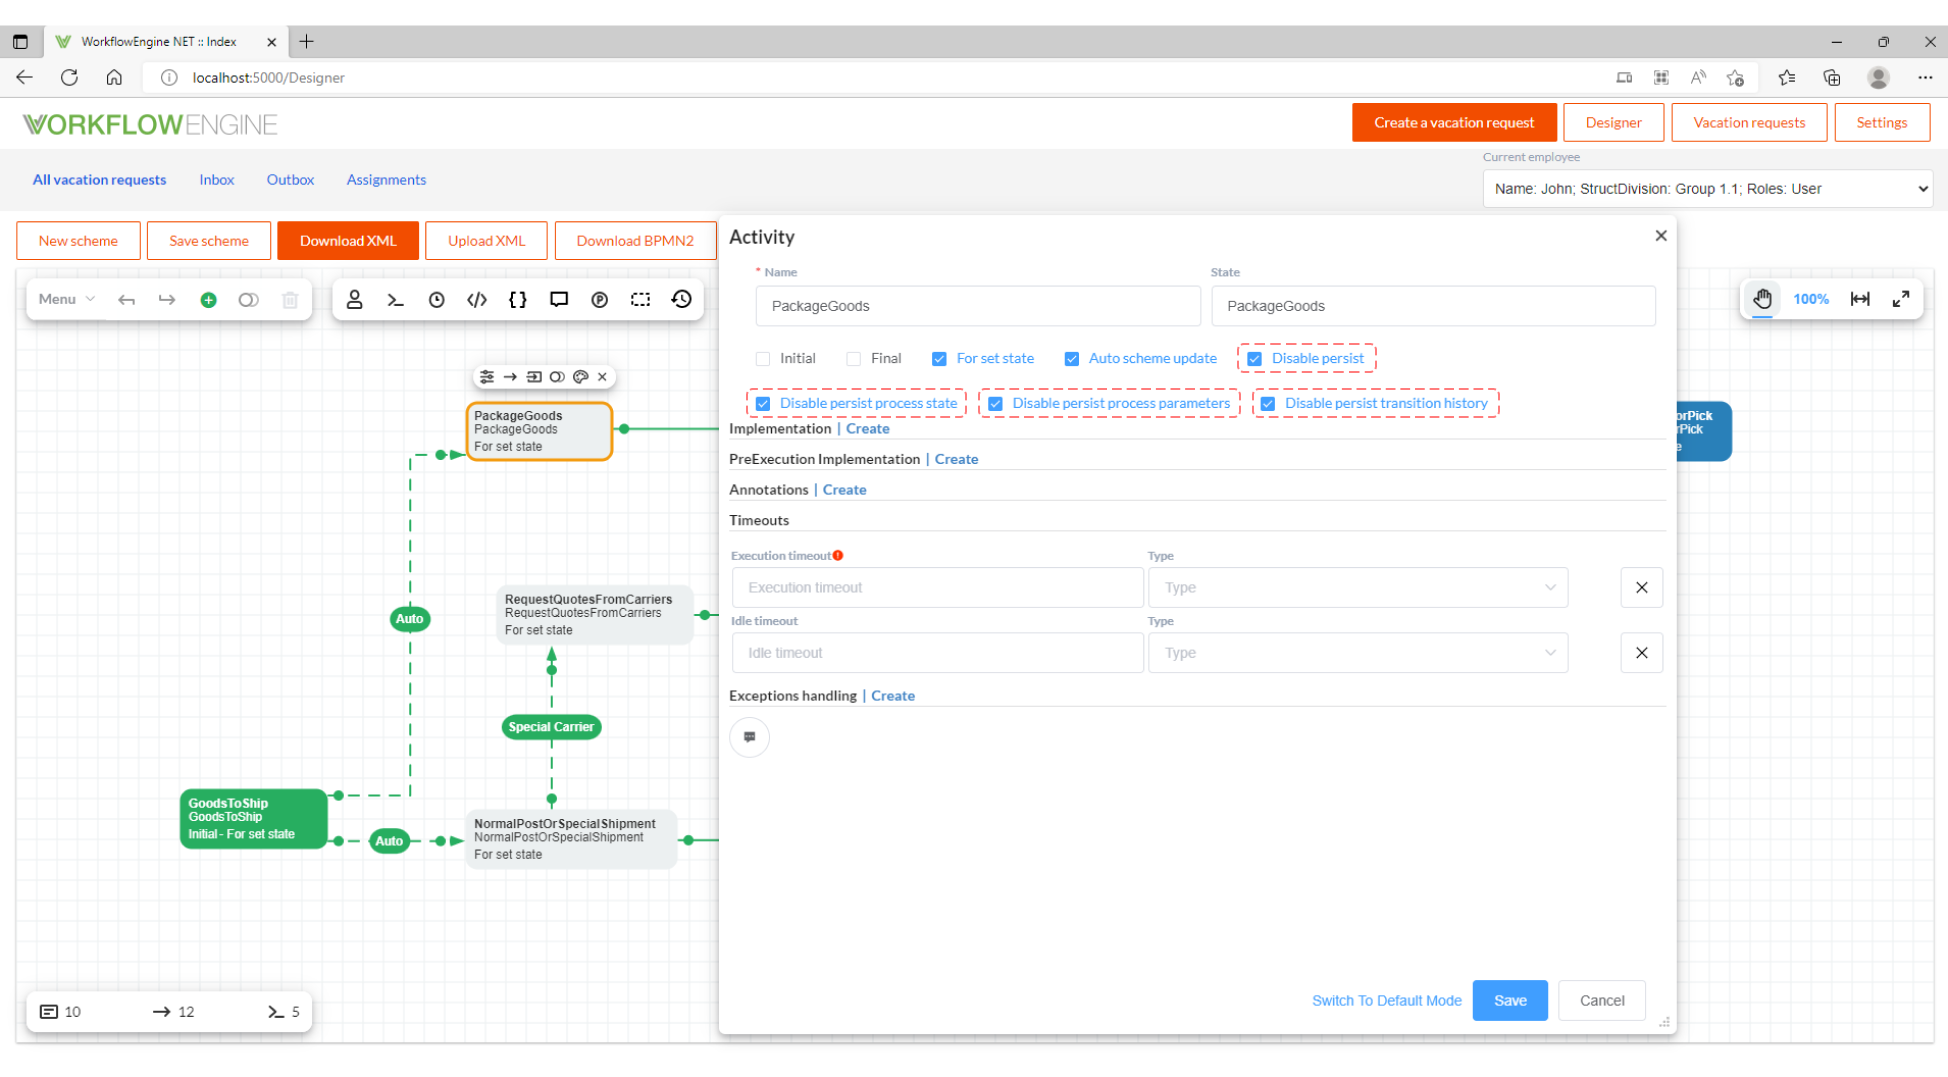Image resolution: width=1948 pixels, height=1077 pixels.
Task: Select the dashed rectangle area tool
Action: (x=641, y=299)
